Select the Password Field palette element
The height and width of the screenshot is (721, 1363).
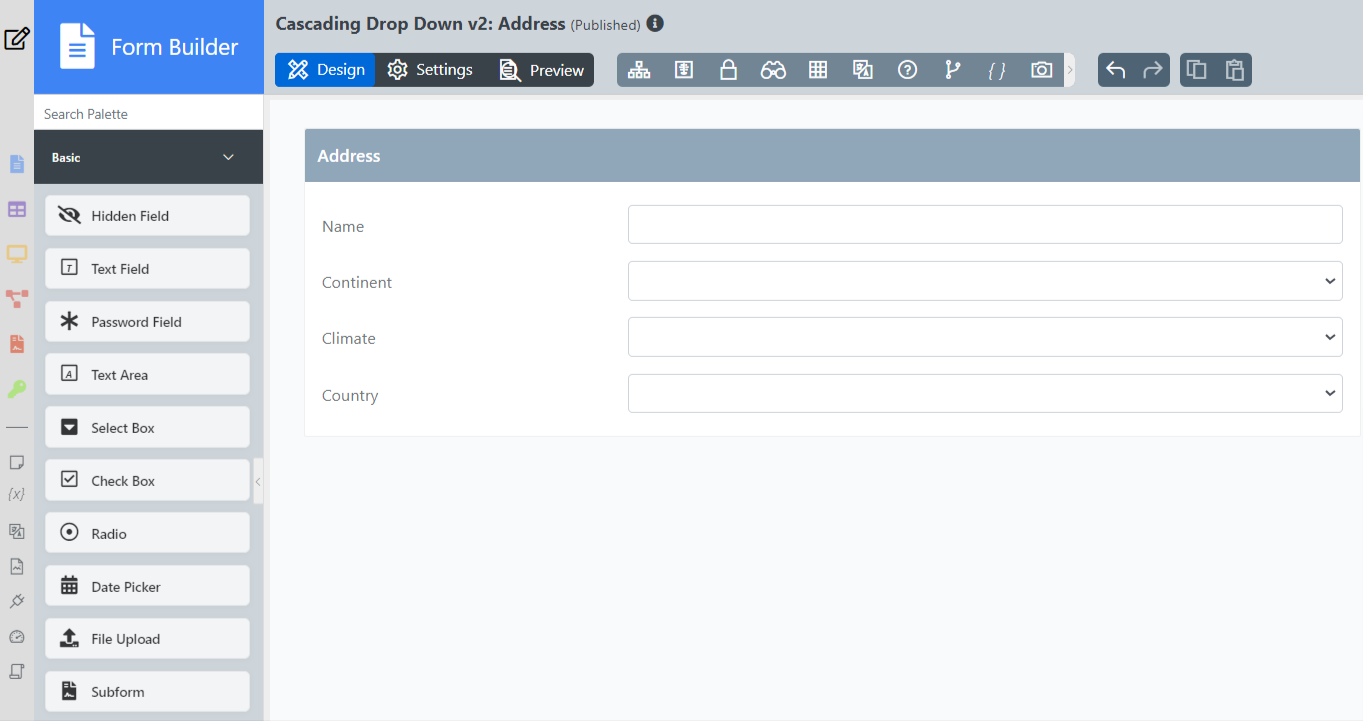[147, 322]
